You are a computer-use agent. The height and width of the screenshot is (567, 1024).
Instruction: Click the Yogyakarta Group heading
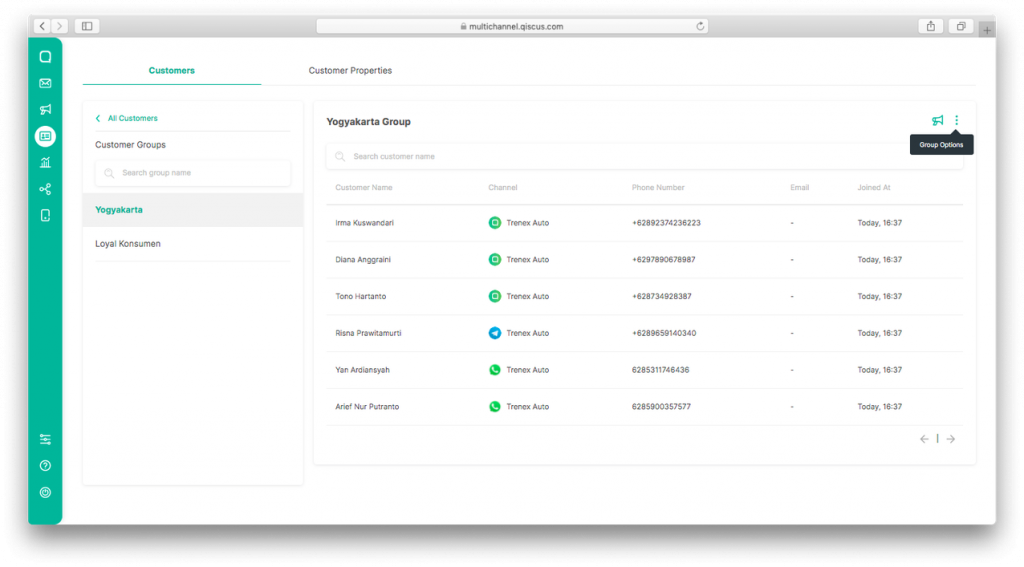click(x=368, y=122)
